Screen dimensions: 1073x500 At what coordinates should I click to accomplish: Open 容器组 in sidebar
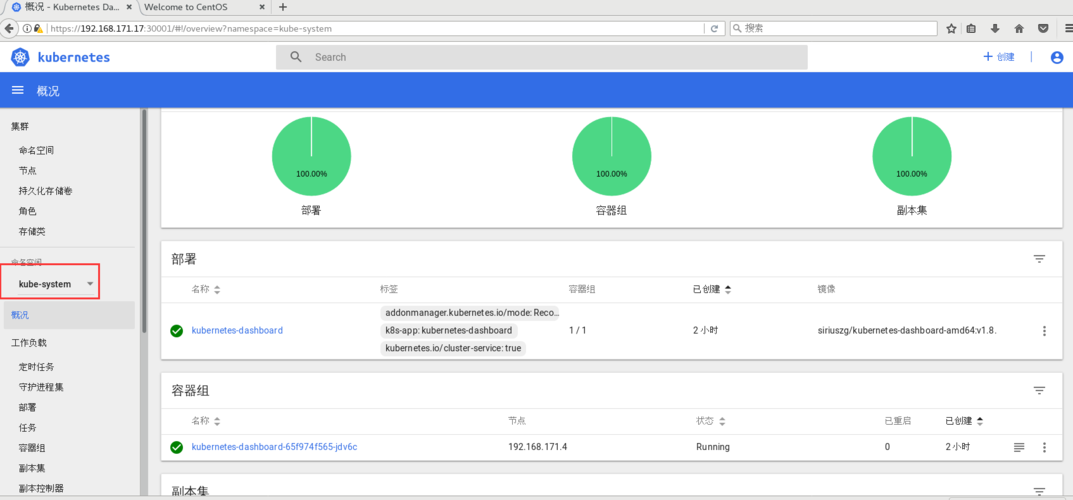tap(32, 448)
